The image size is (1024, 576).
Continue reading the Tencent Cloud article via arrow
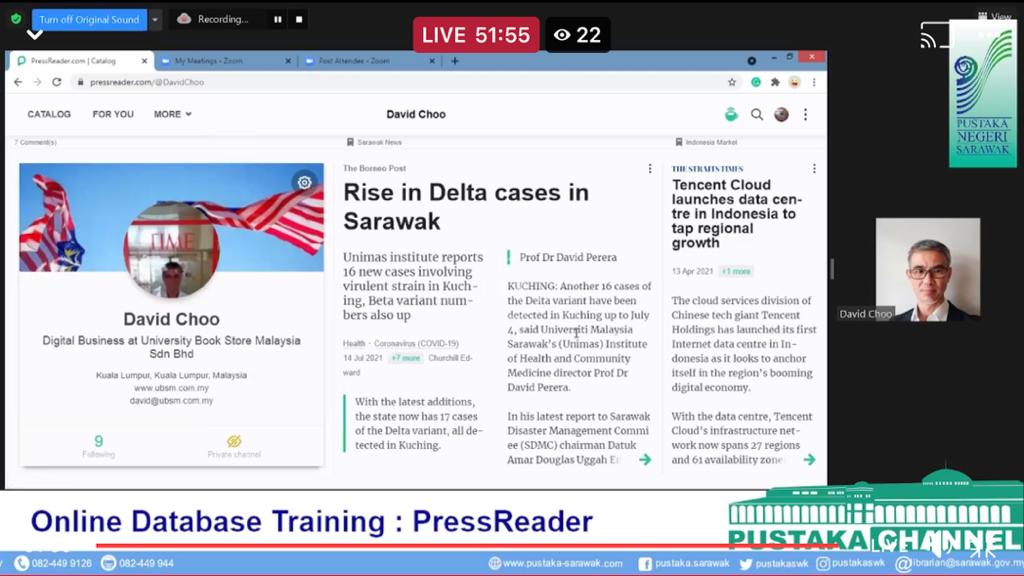pos(810,460)
